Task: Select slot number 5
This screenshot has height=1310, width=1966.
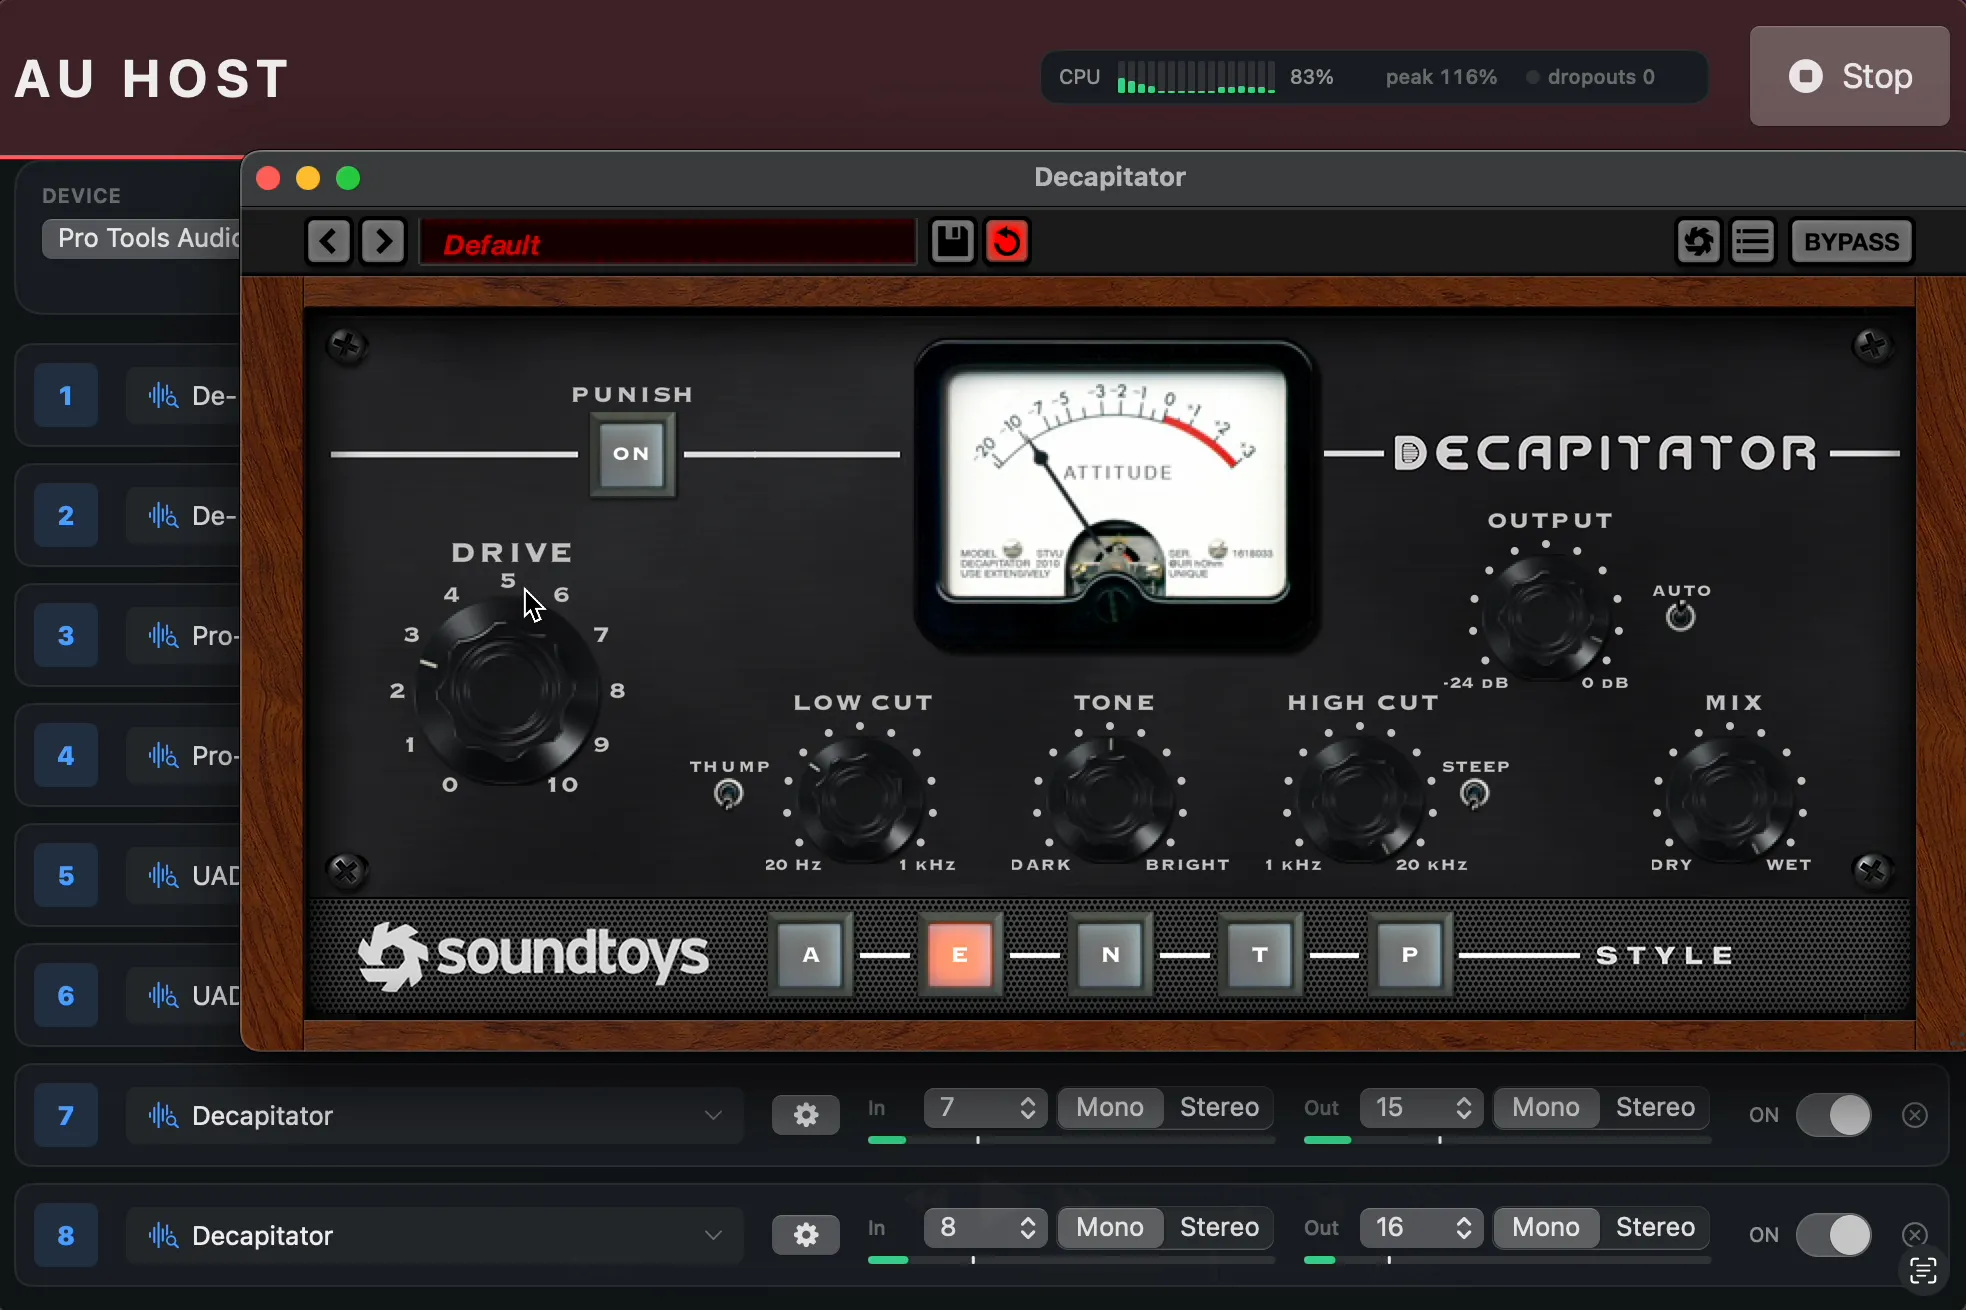Action: click(66, 876)
